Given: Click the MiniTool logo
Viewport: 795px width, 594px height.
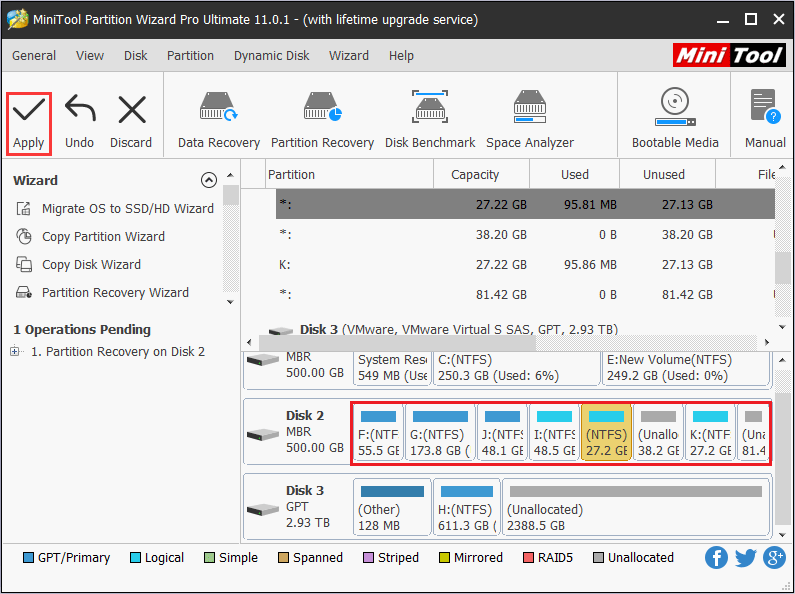Looking at the screenshot, I should [729, 55].
